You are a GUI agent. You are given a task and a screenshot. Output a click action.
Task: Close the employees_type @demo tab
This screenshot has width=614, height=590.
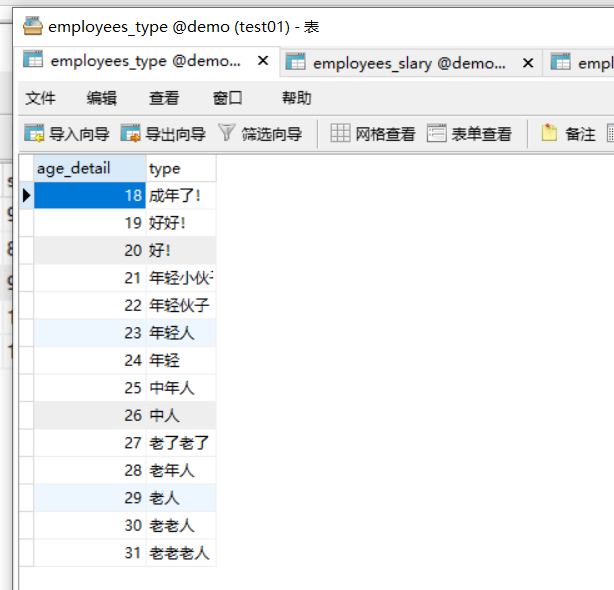click(263, 61)
